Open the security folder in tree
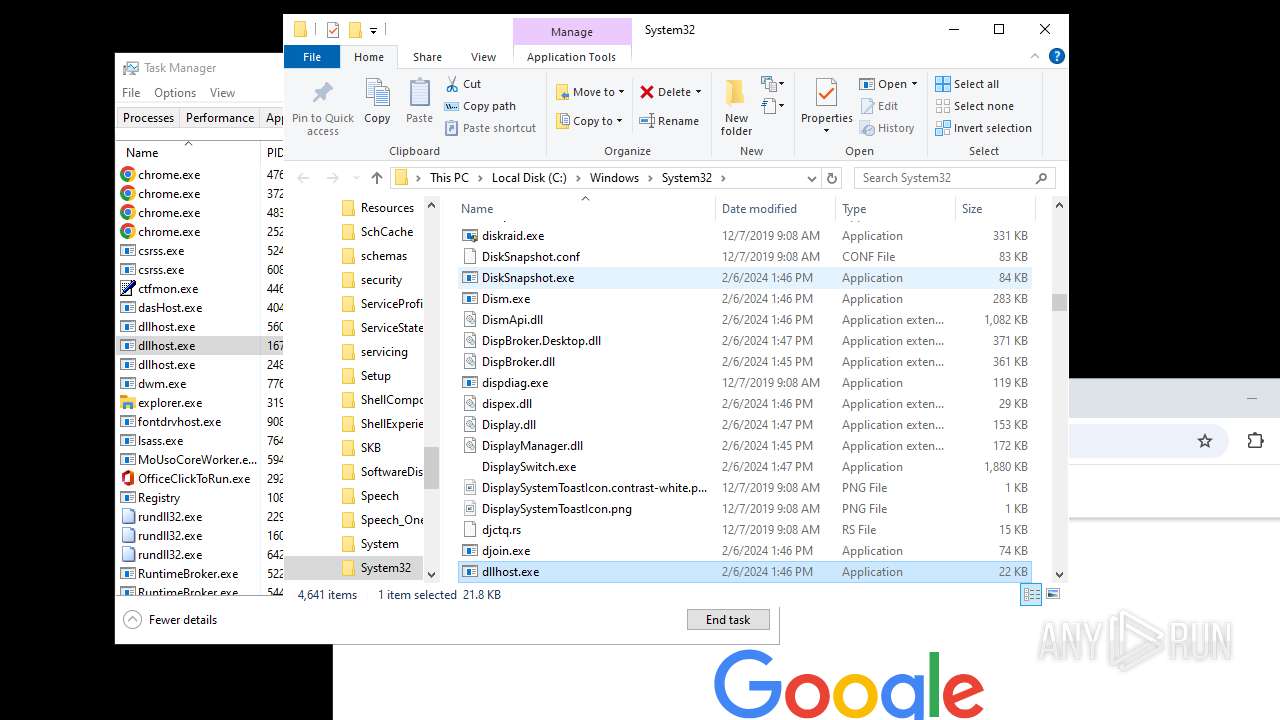This screenshot has height=720, width=1280. tap(381, 280)
